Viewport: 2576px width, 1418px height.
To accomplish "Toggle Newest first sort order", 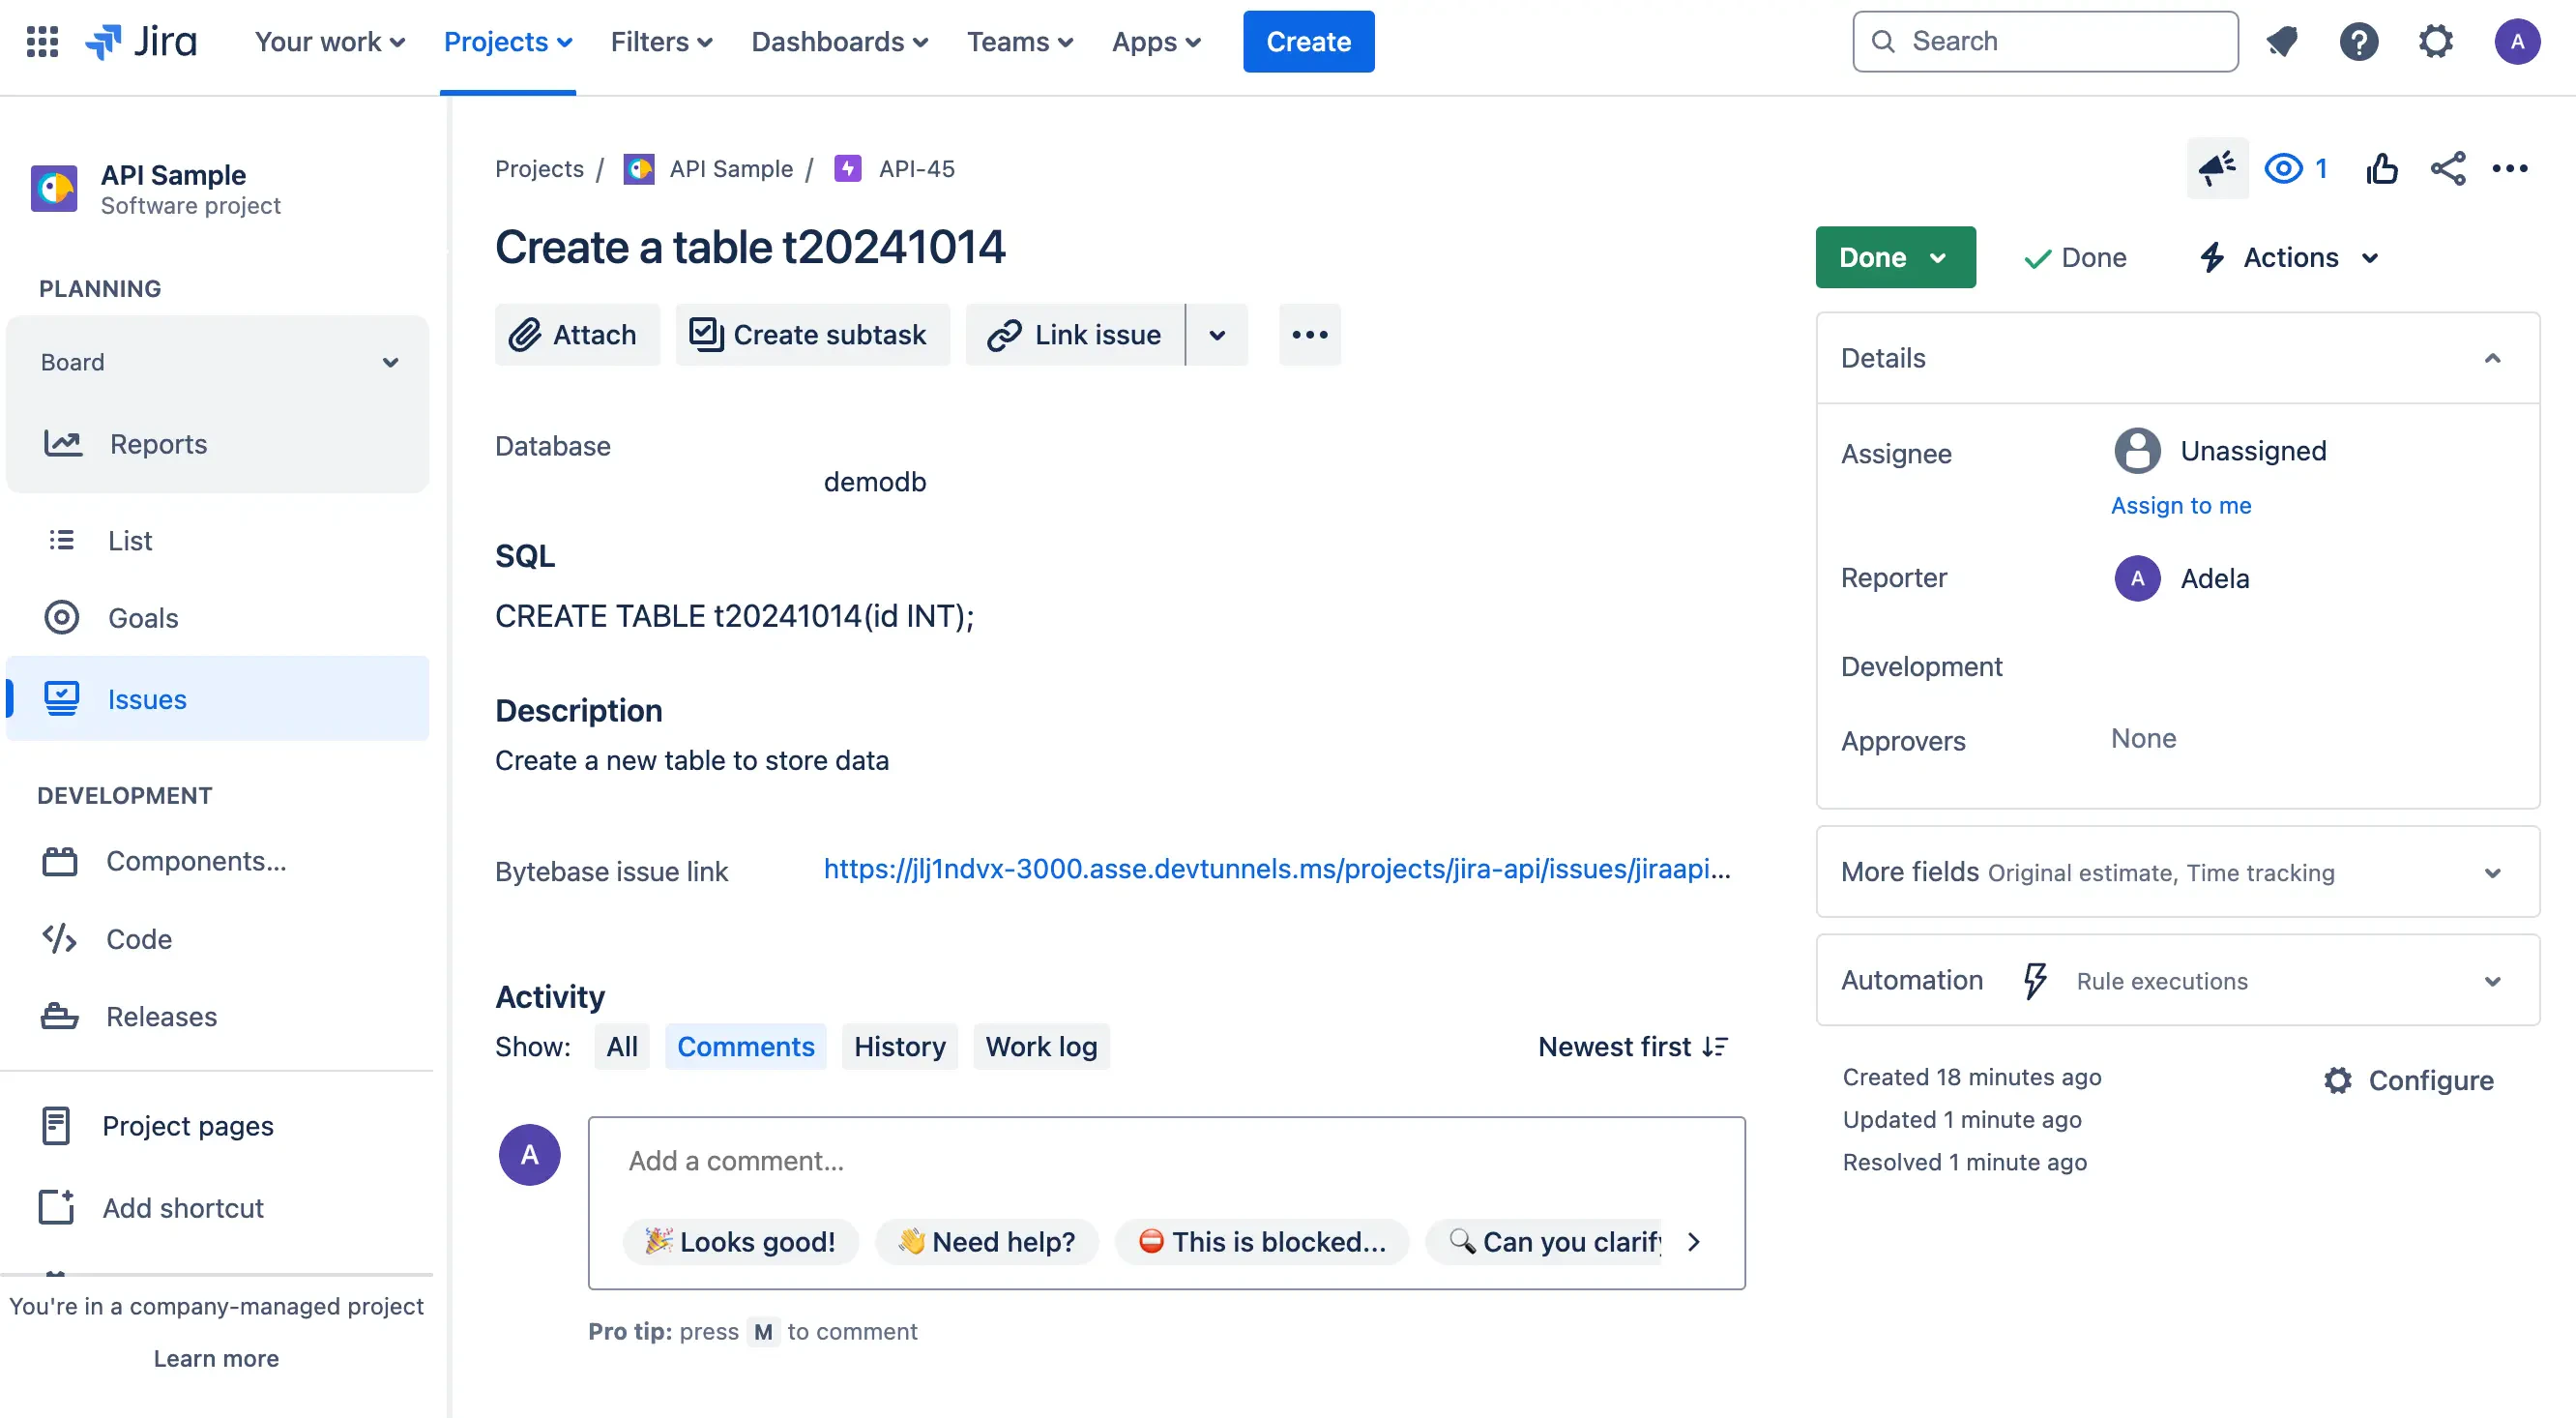I will tap(1630, 1046).
